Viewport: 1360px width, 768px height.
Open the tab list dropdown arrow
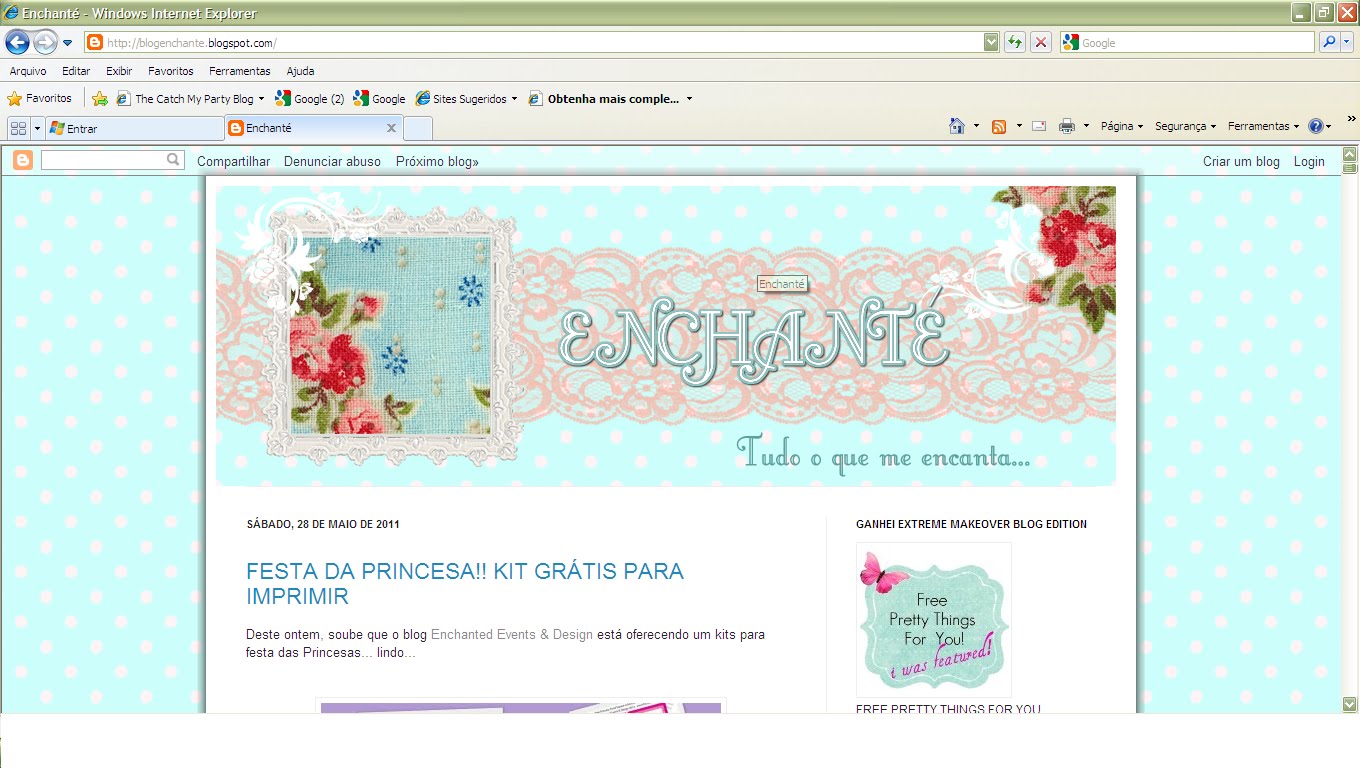37,128
